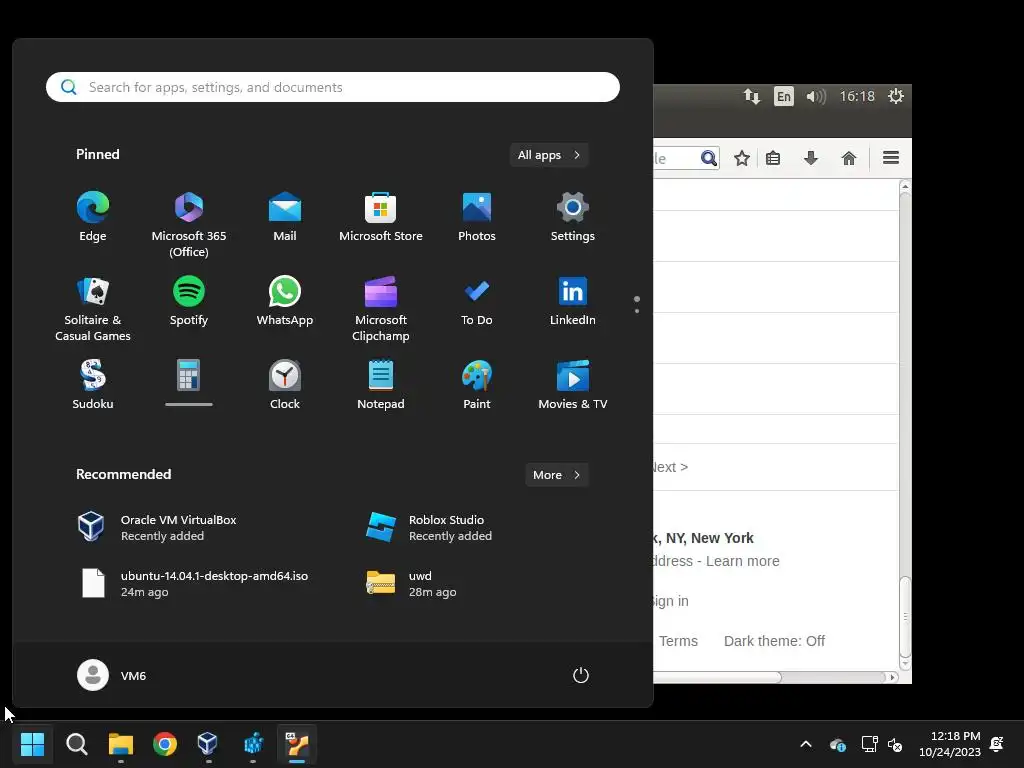The image size is (1024, 768).
Task: Go to next pinned apps page dots
Action: click(x=637, y=310)
